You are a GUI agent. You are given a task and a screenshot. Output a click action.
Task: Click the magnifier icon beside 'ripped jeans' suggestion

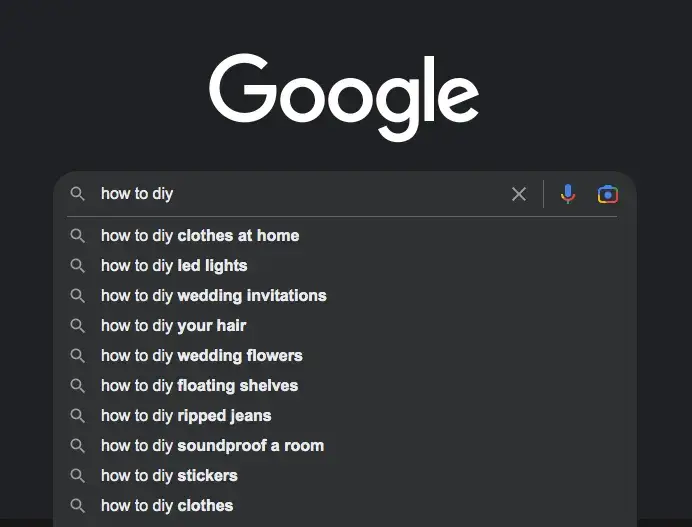coord(77,416)
